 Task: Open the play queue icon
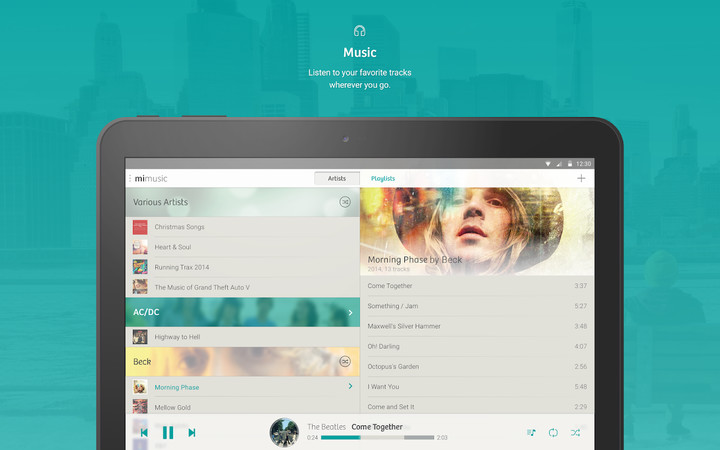click(x=531, y=433)
